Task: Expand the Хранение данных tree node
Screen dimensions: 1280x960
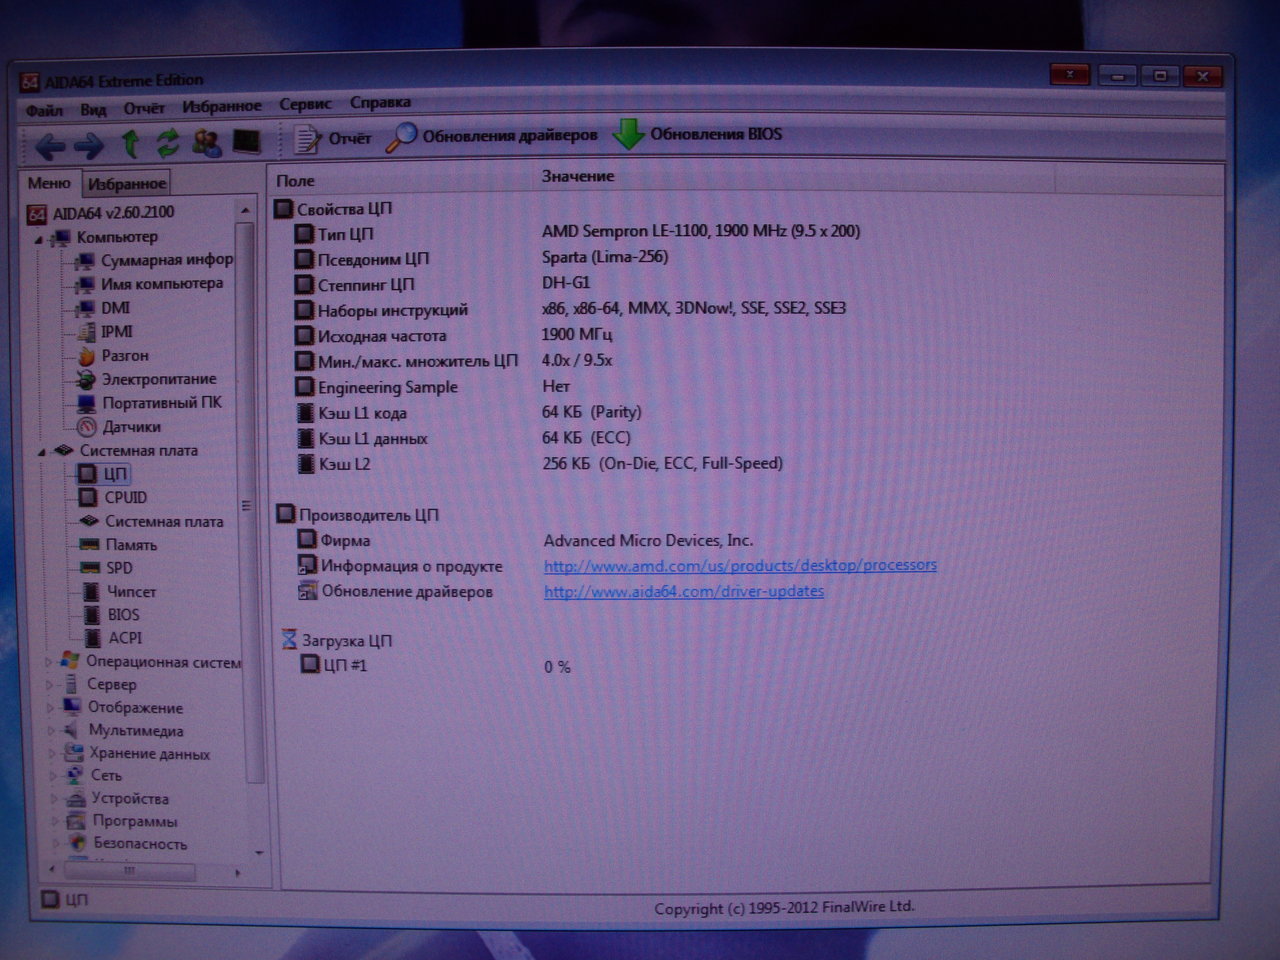Action: click(52, 754)
